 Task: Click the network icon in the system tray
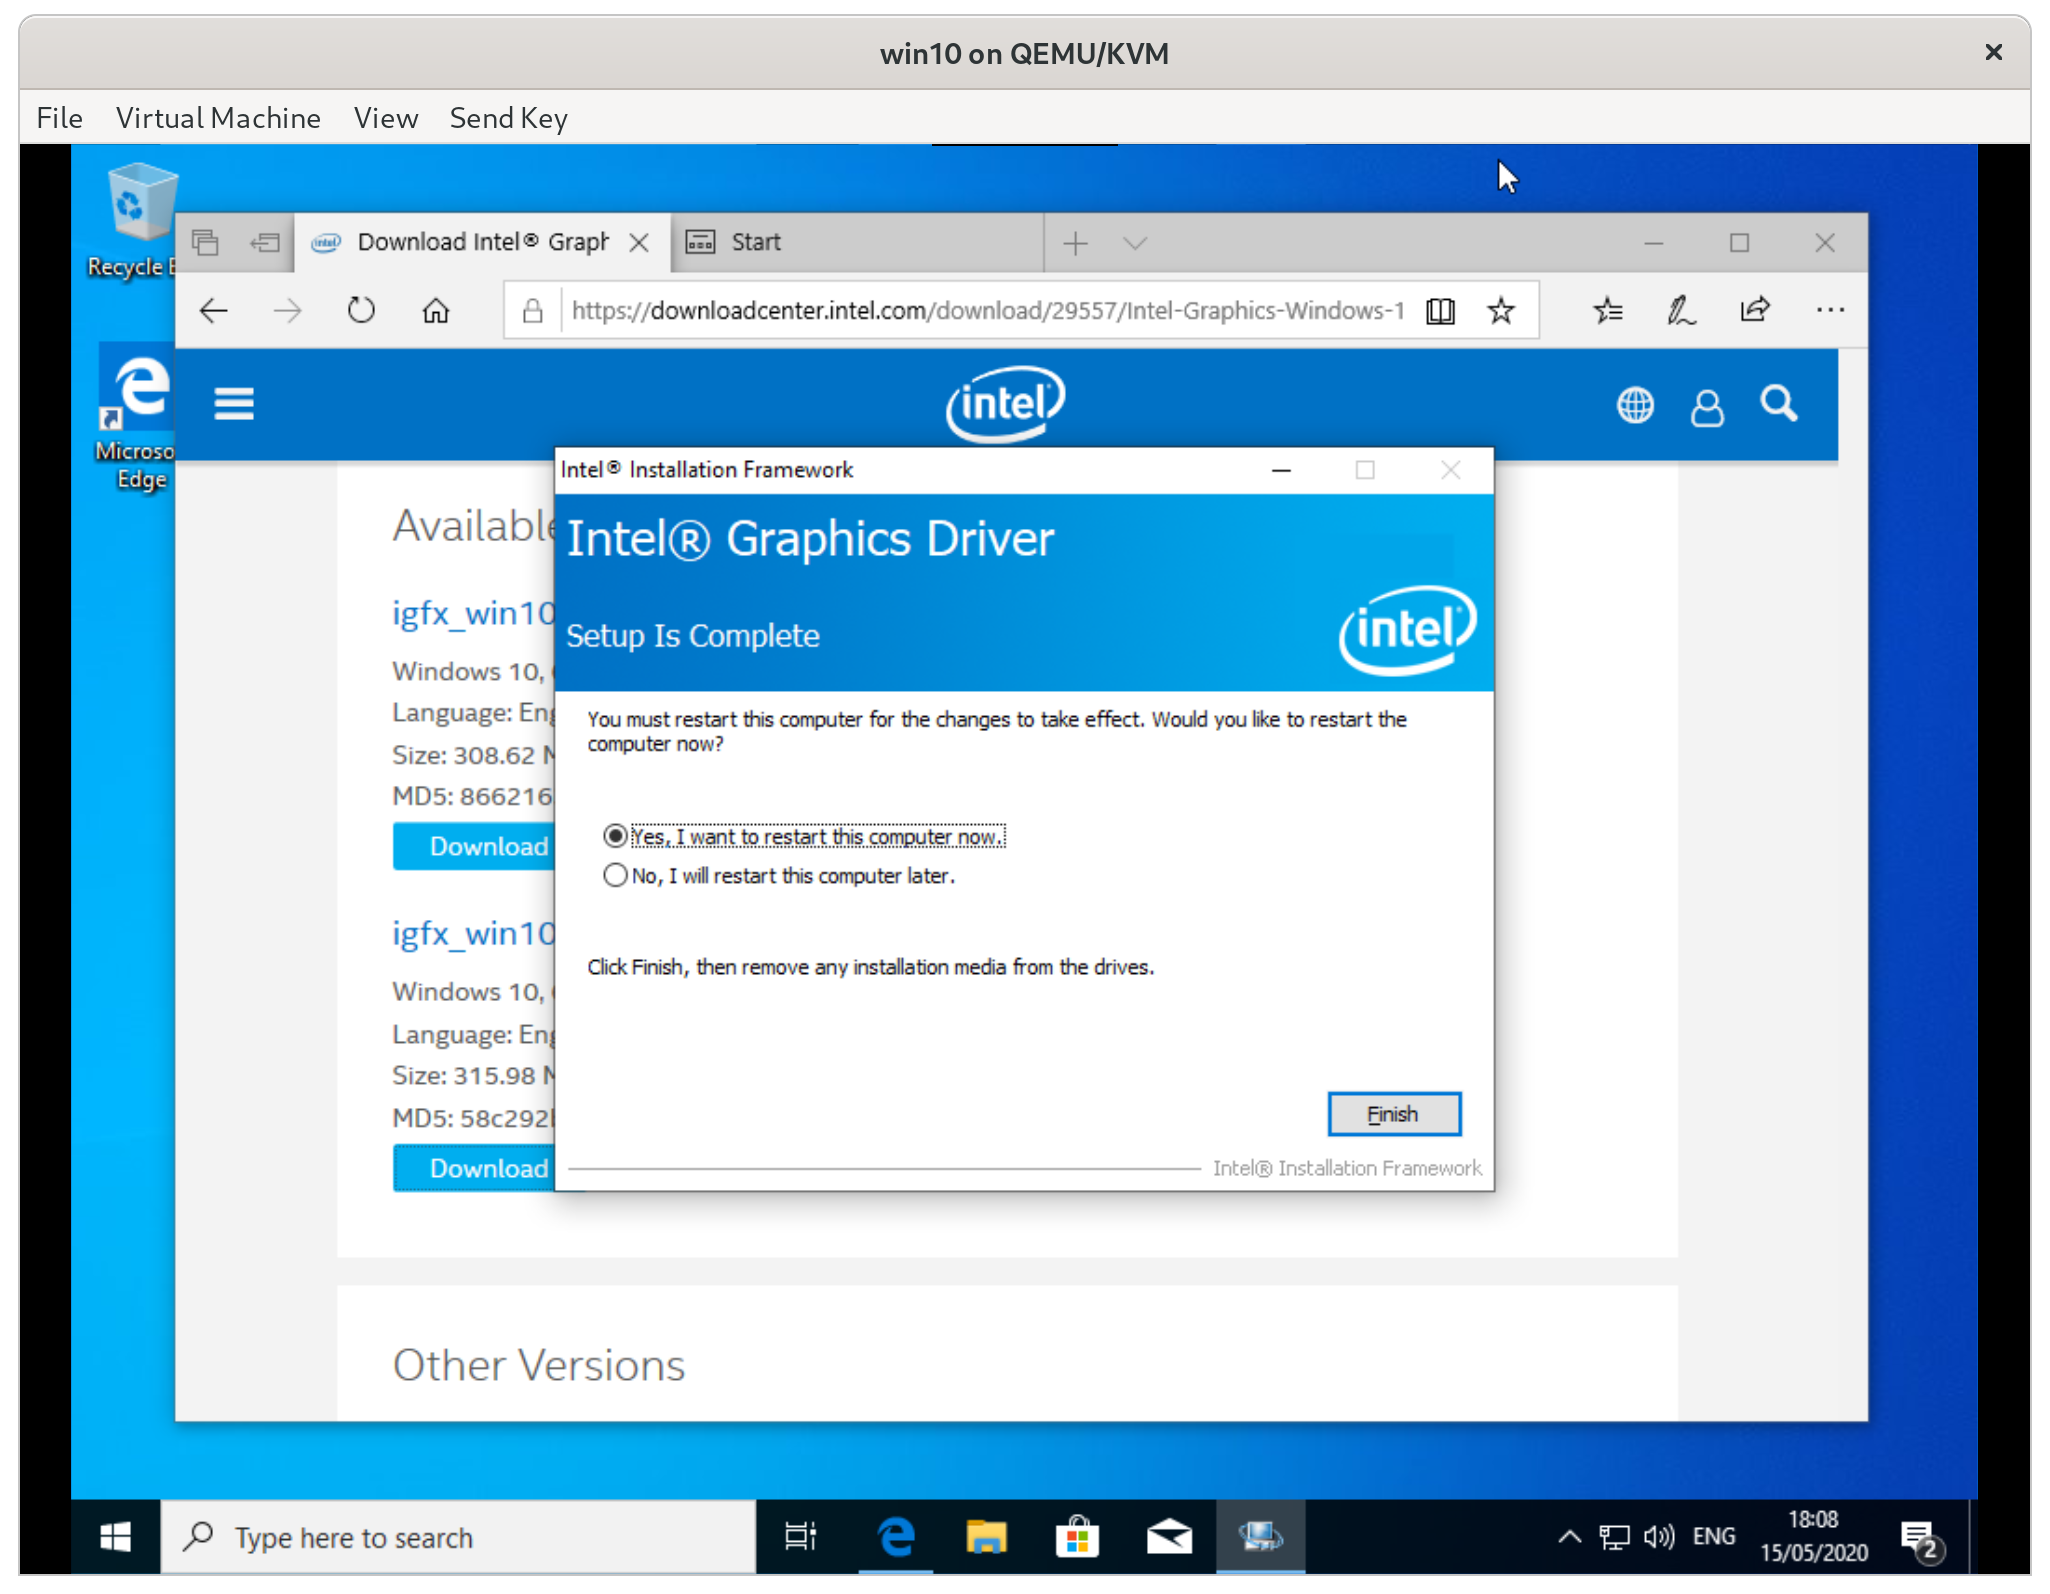[x=1614, y=1537]
